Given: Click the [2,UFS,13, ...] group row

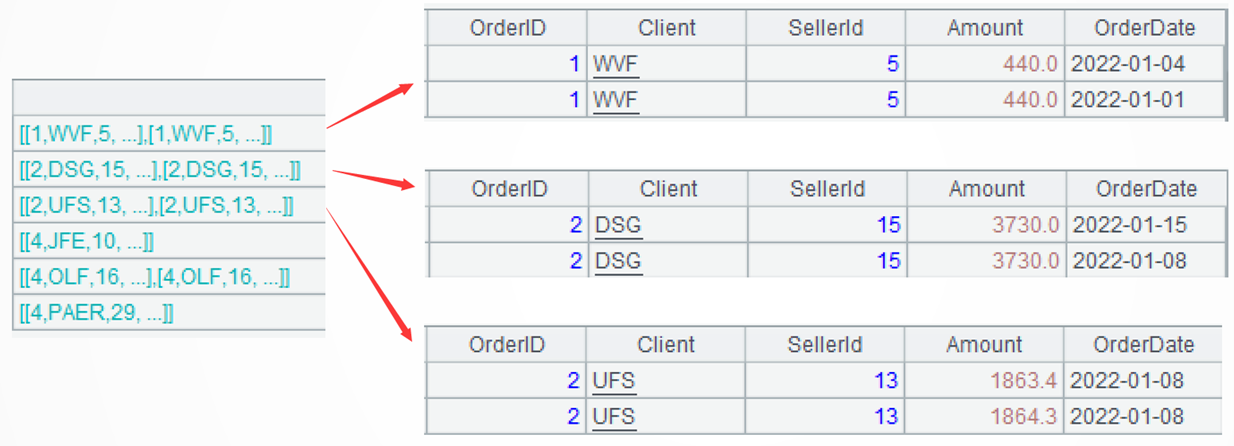Looking at the screenshot, I should (x=157, y=206).
